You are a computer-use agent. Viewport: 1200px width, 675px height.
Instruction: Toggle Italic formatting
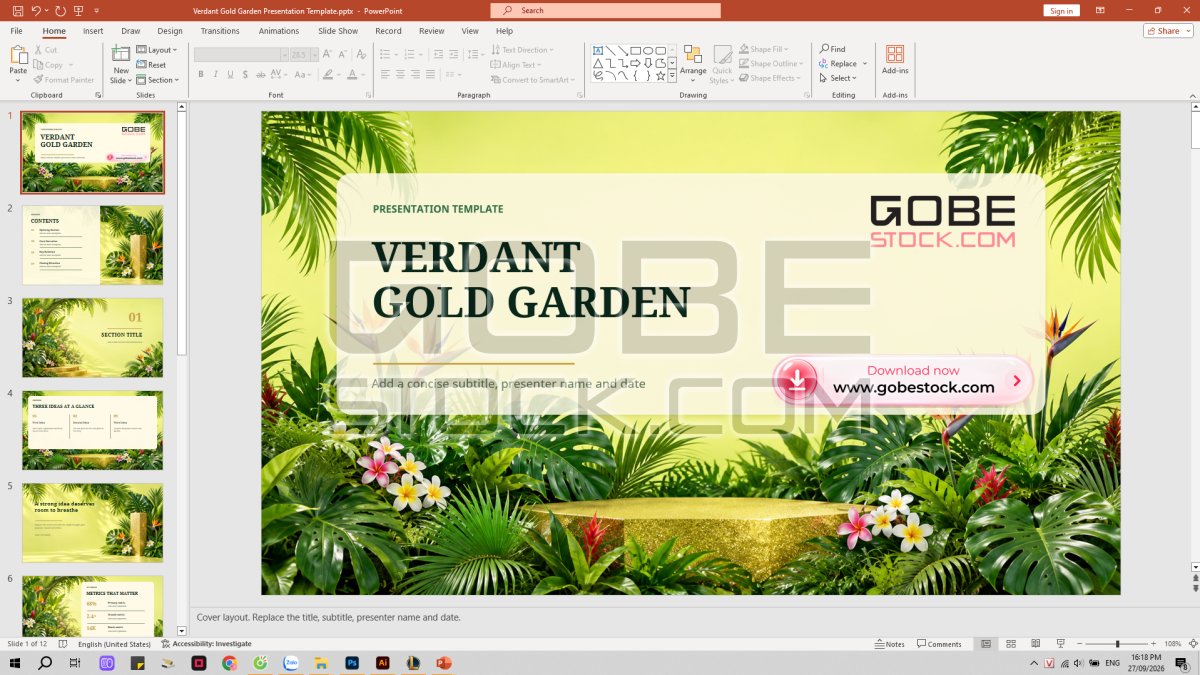[216, 74]
